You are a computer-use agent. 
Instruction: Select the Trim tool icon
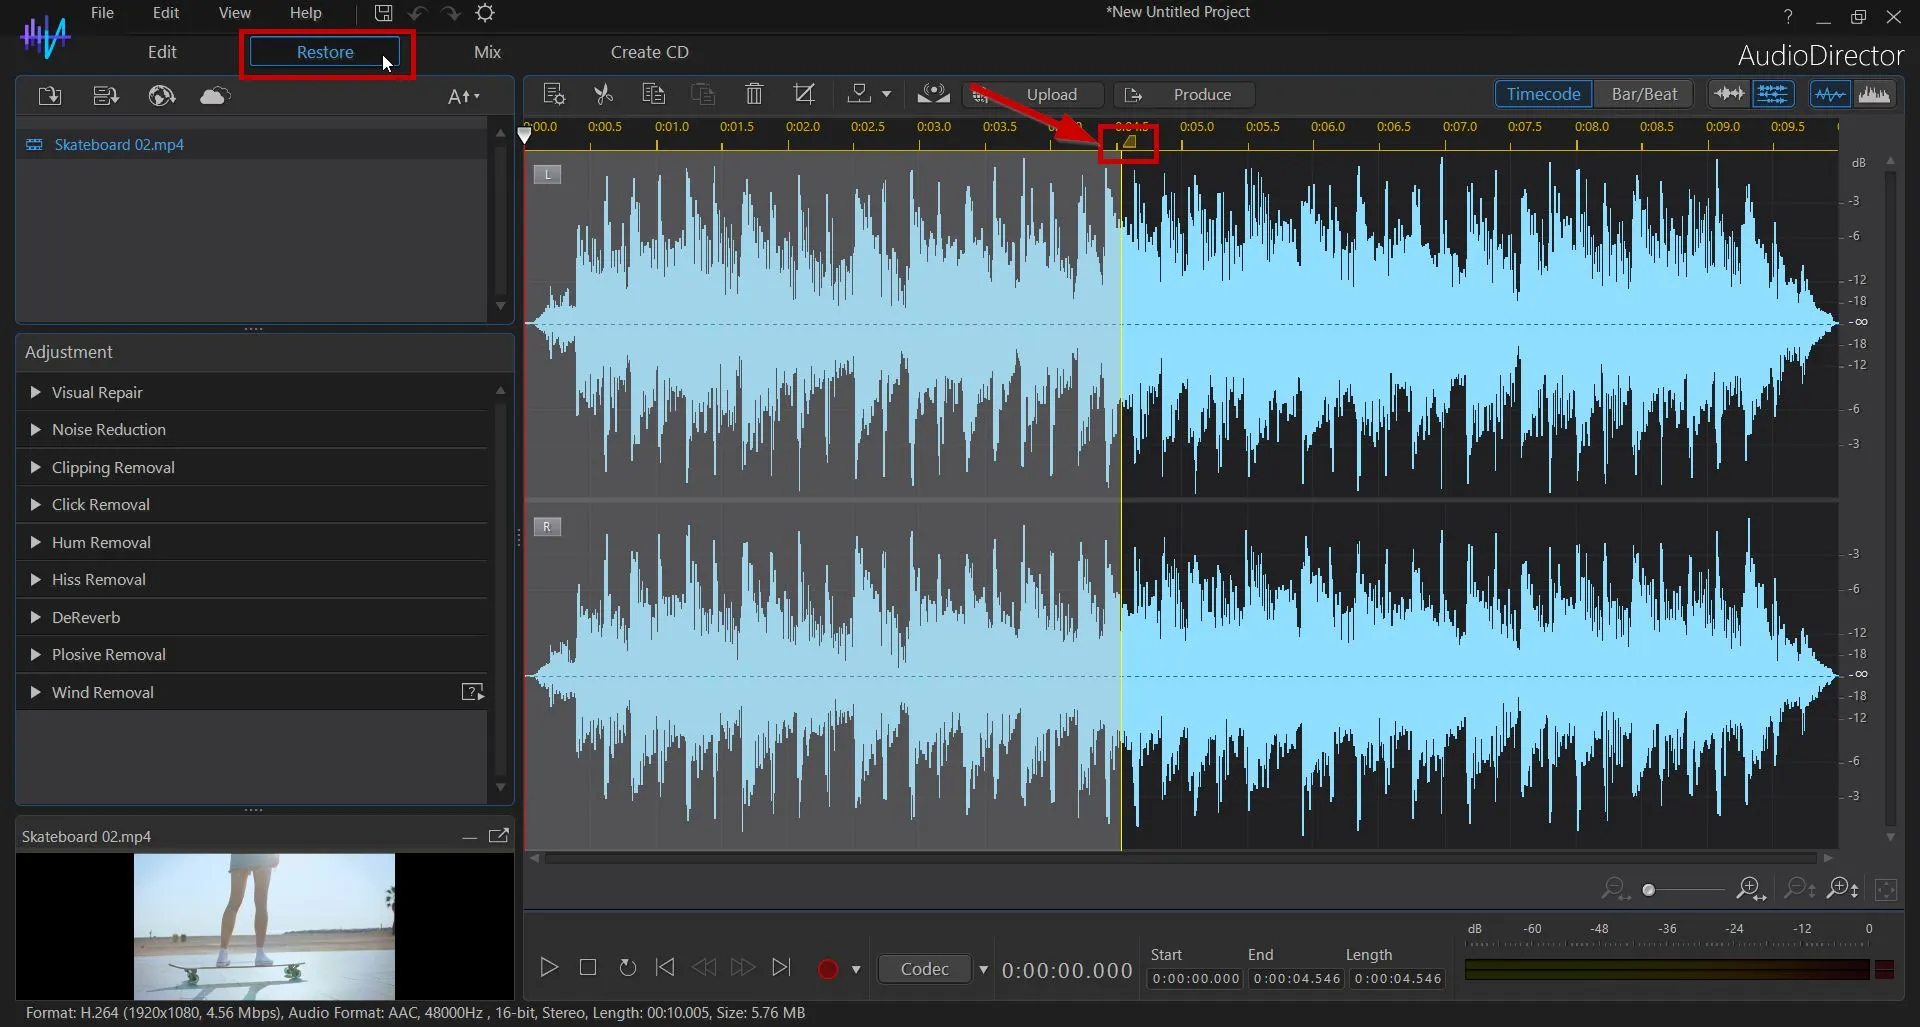[x=805, y=93]
